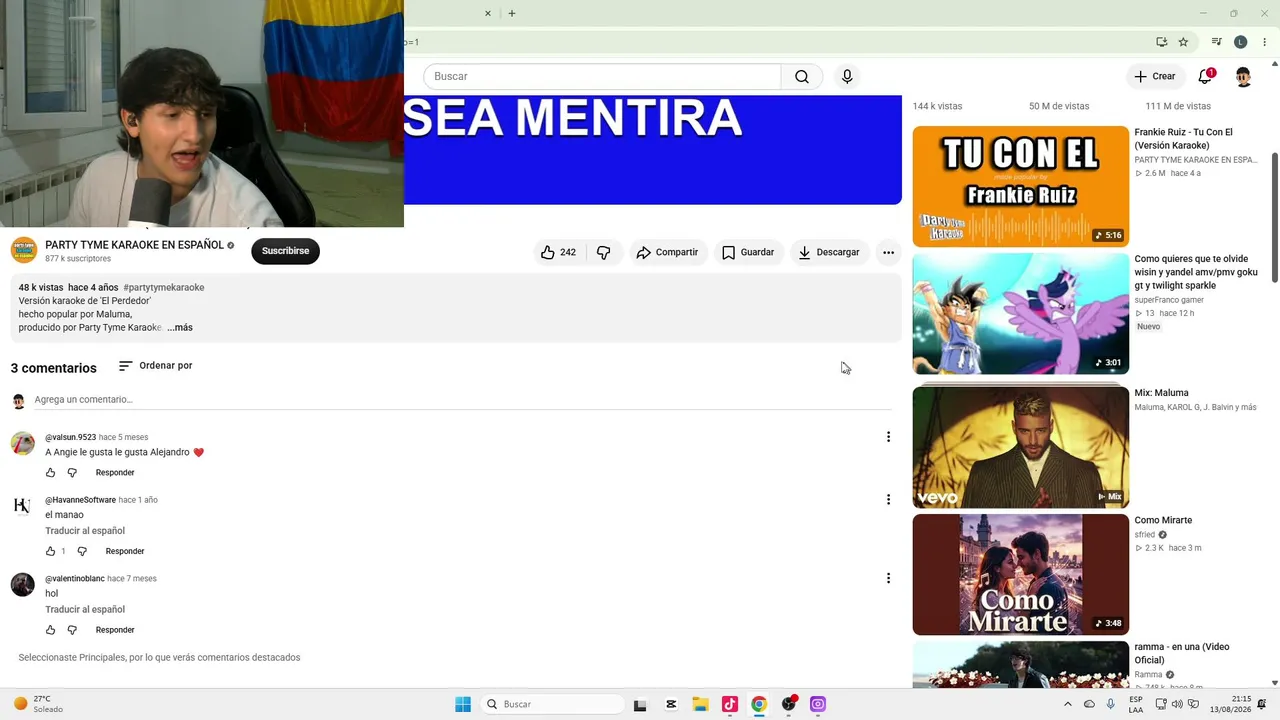The width and height of the screenshot is (1280, 720).
Task: Focus the YouTube Buscar search field
Action: [602, 77]
